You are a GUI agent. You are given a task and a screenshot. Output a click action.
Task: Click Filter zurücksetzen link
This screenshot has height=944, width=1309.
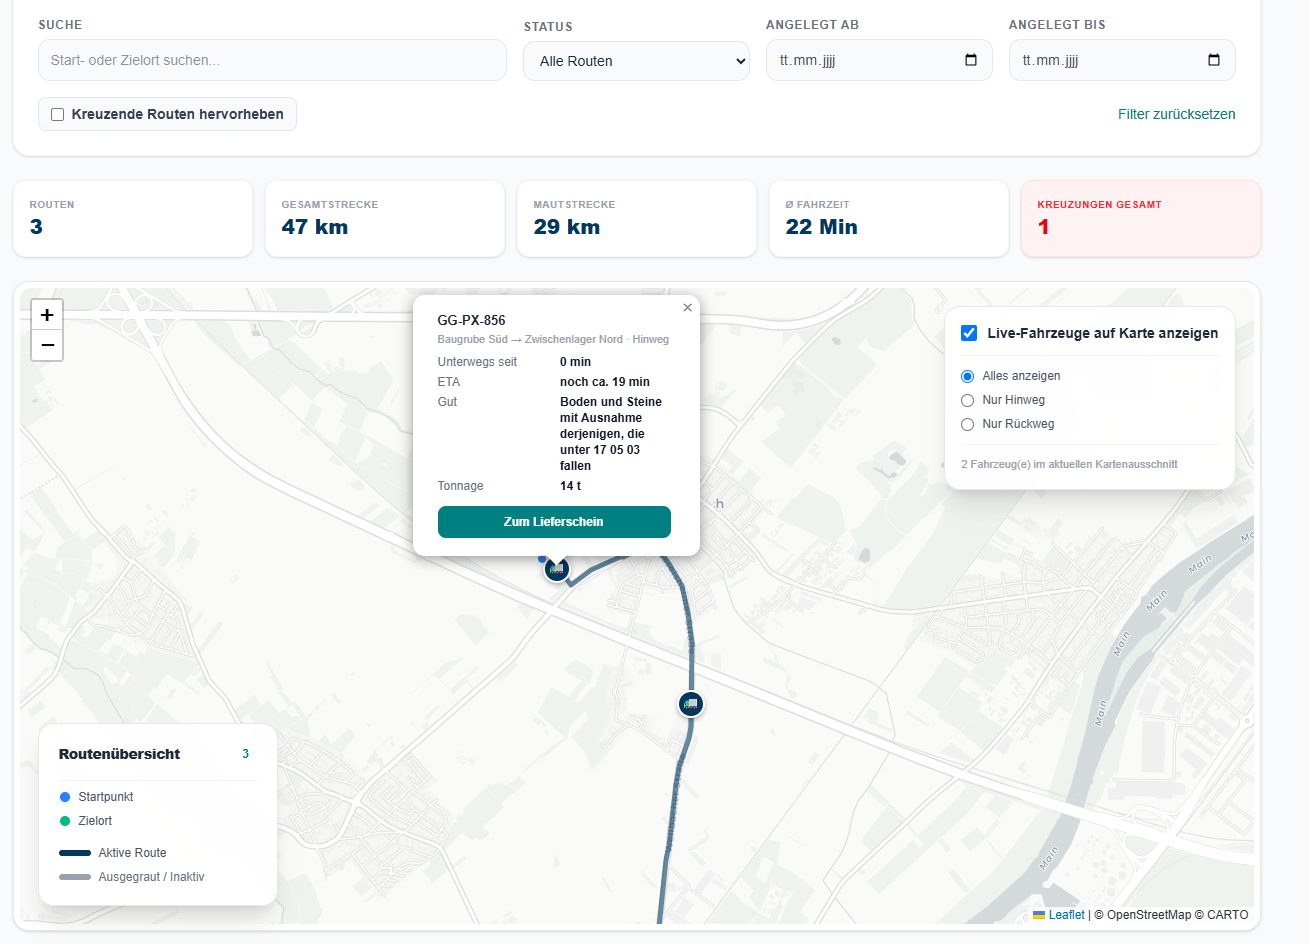1176,114
